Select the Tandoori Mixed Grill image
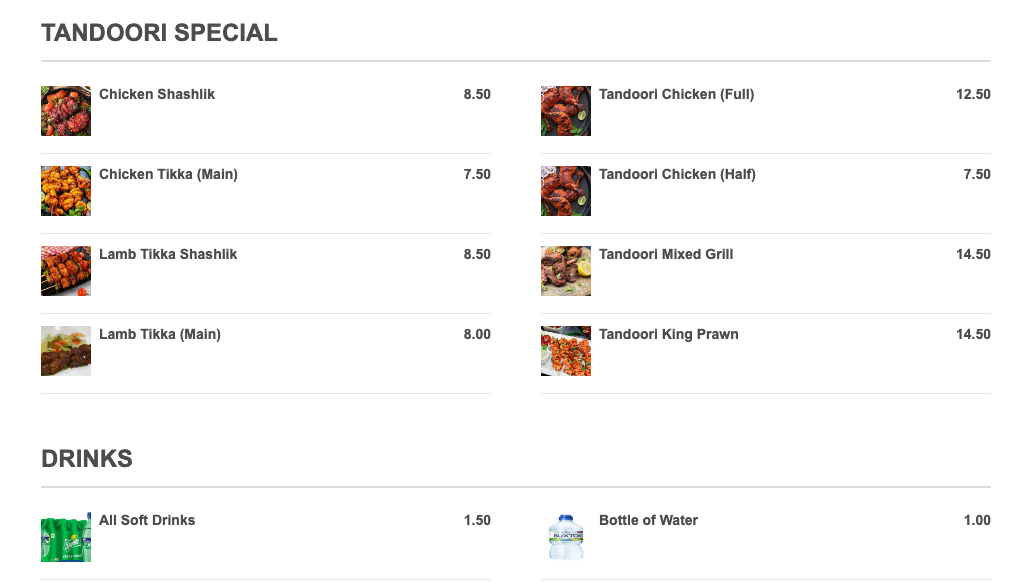The width and height of the screenshot is (1034, 588). 566,271
